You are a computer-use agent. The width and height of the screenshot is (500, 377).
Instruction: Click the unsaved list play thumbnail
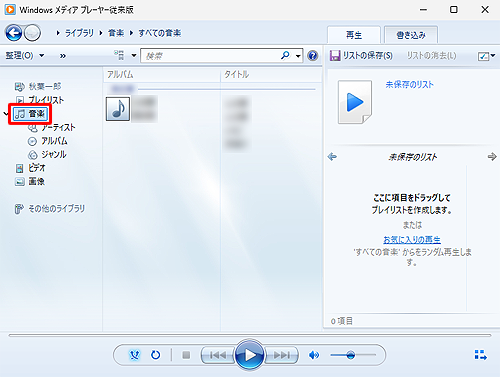[x=355, y=102]
